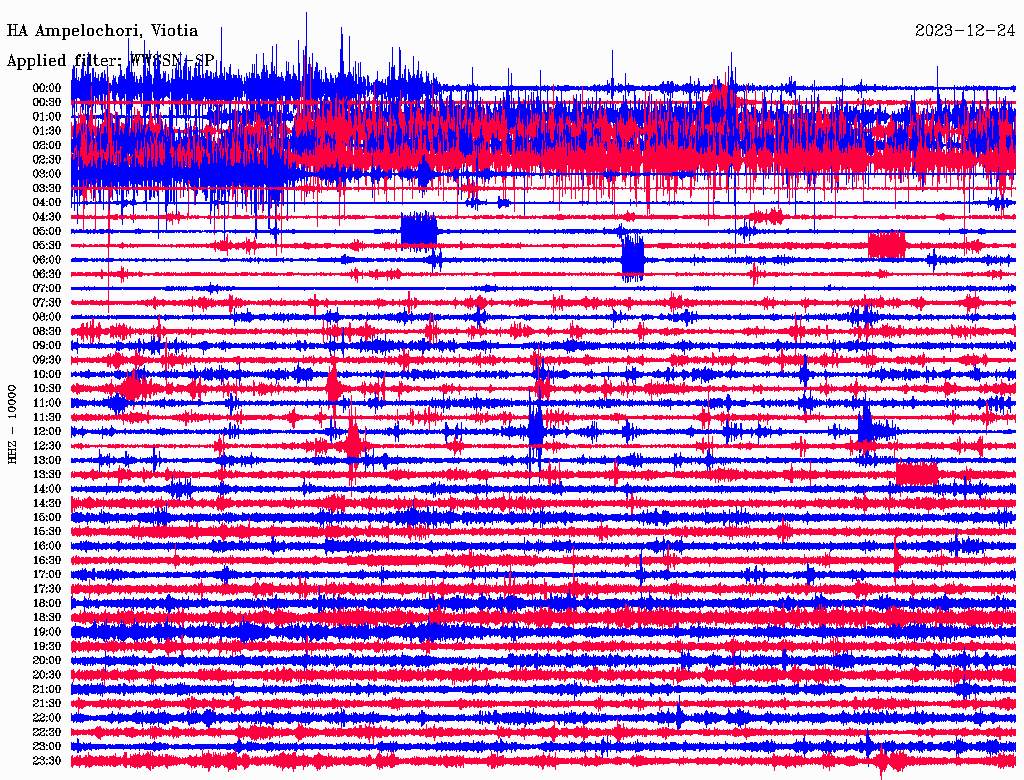Select the 14:30 time row label
Screen dimensions: 1024x780
(47, 503)
